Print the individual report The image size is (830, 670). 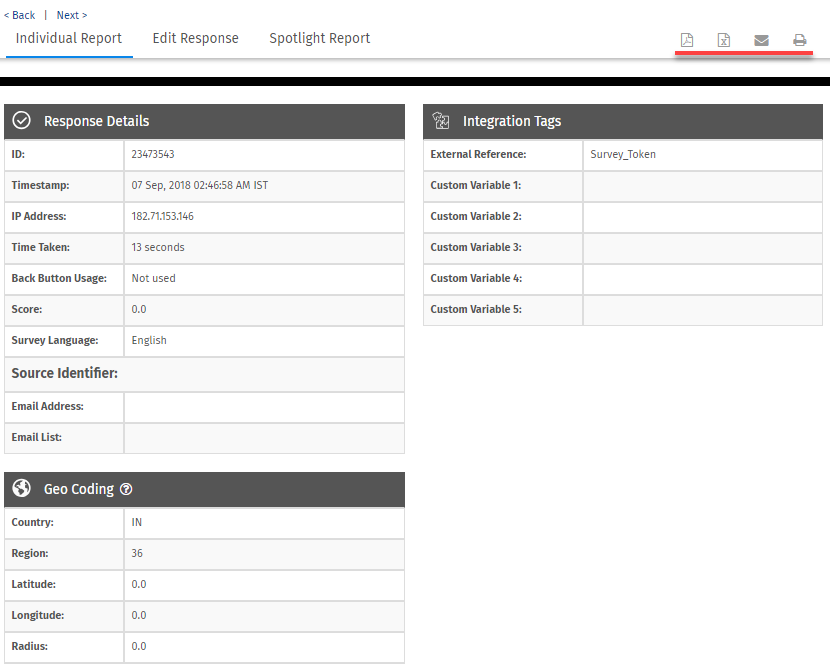799,40
